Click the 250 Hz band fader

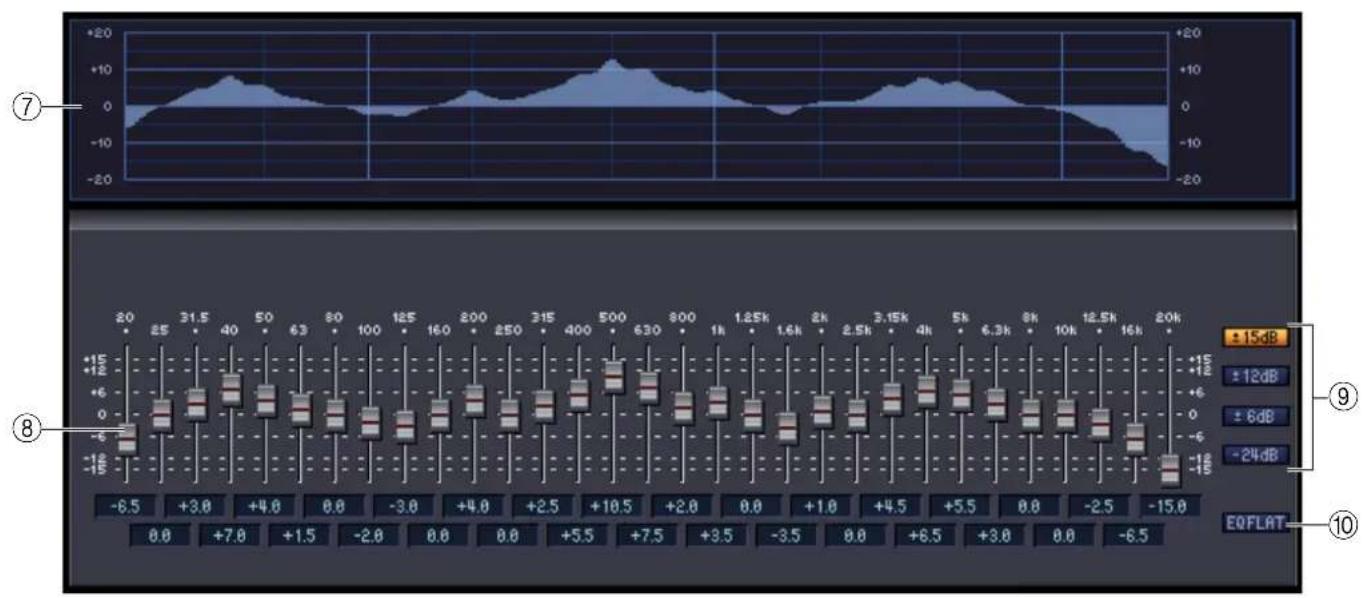pyautogui.click(x=509, y=413)
